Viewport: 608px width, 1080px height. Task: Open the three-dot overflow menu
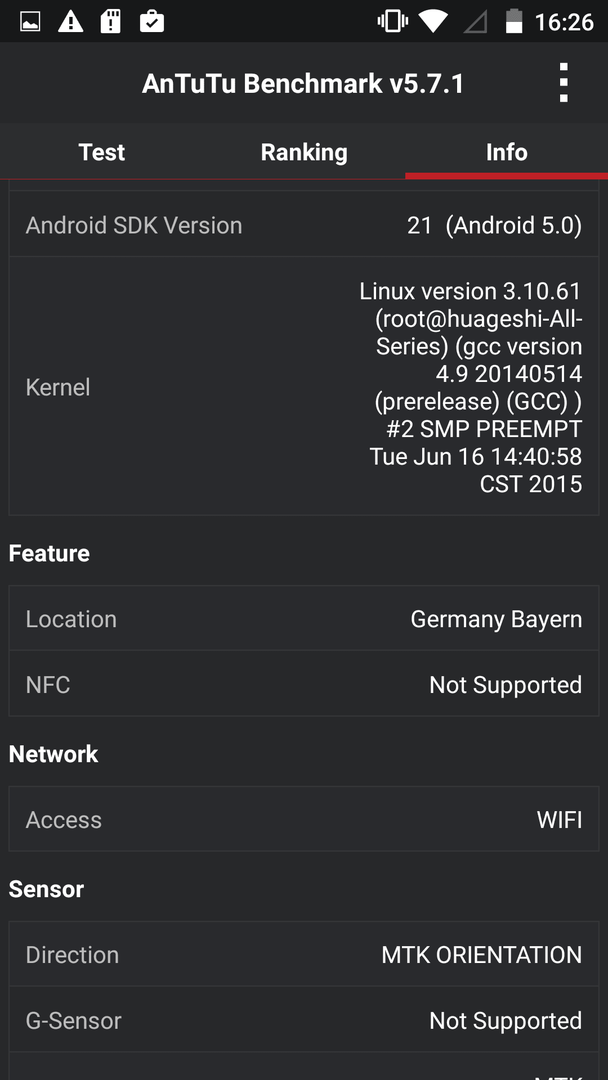pos(563,83)
